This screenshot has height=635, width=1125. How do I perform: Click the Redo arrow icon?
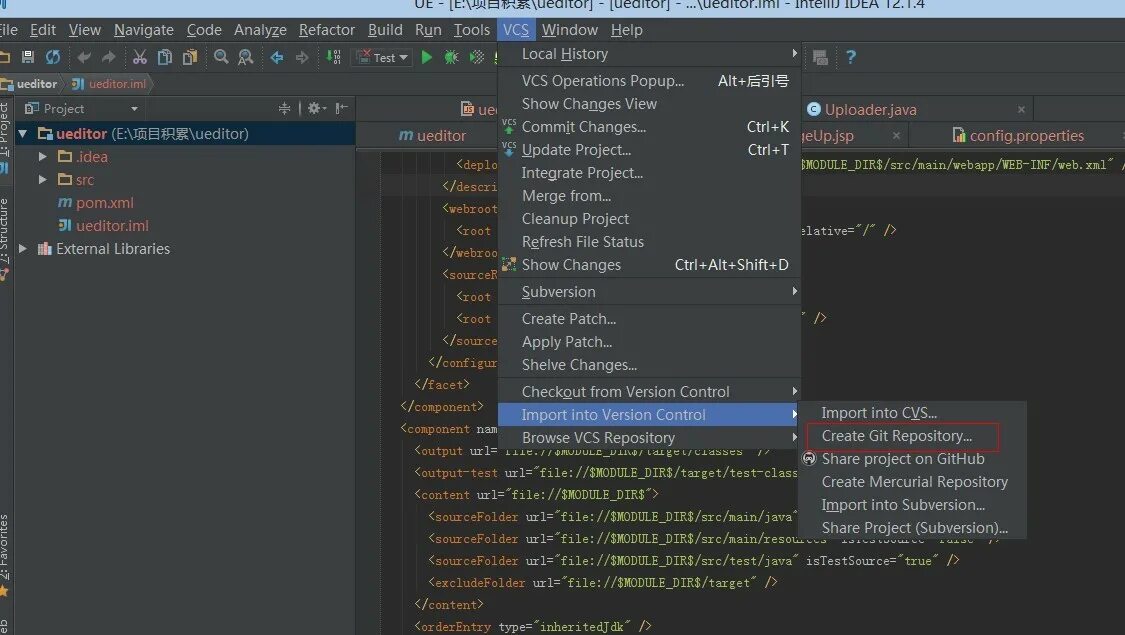coord(108,57)
